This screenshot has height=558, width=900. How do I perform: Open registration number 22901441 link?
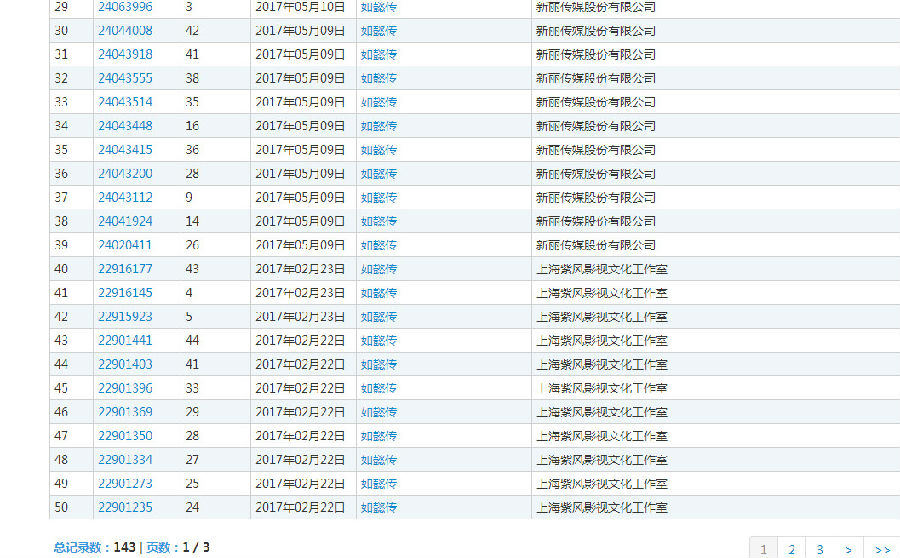(x=125, y=340)
